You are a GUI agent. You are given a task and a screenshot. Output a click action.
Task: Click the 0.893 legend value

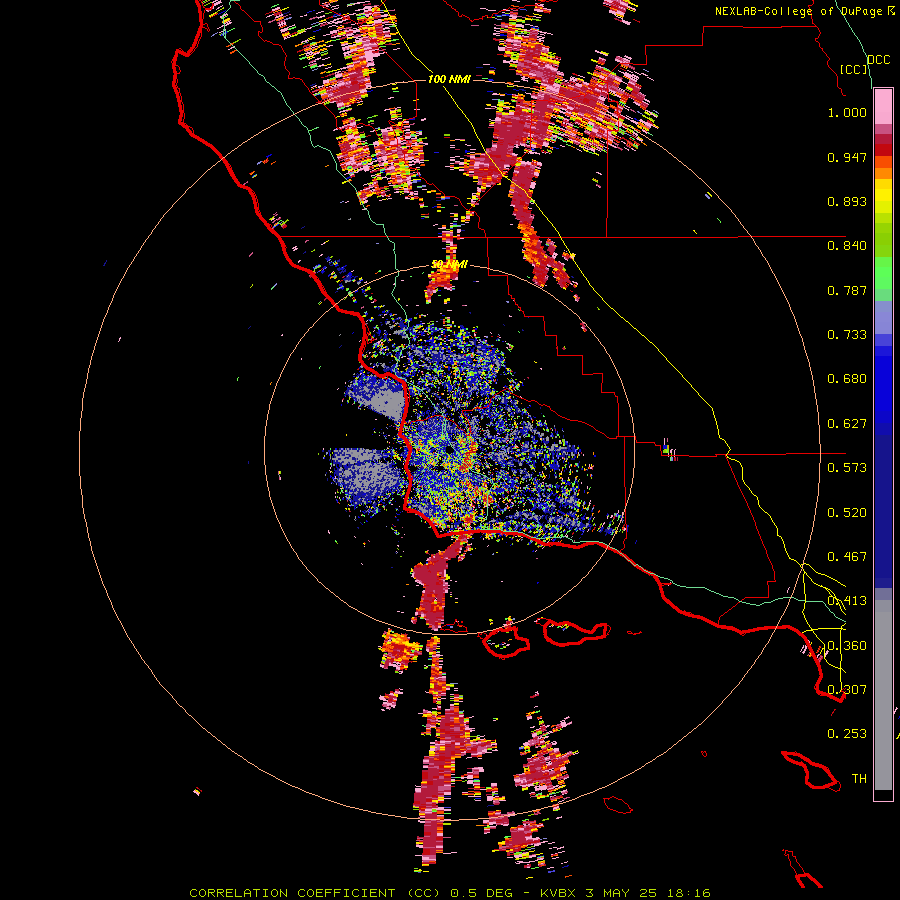pyautogui.click(x=847, y=201)
